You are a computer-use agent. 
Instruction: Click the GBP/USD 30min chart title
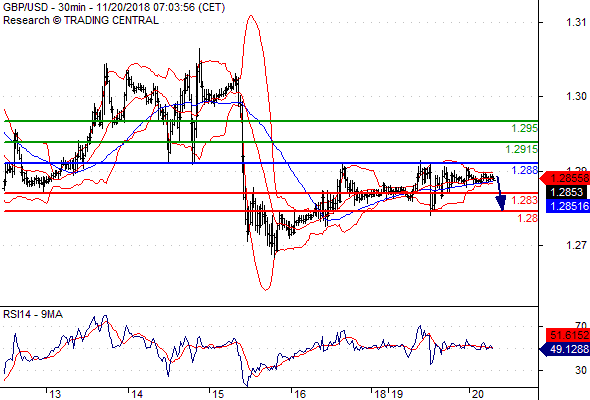pos(114,7)
